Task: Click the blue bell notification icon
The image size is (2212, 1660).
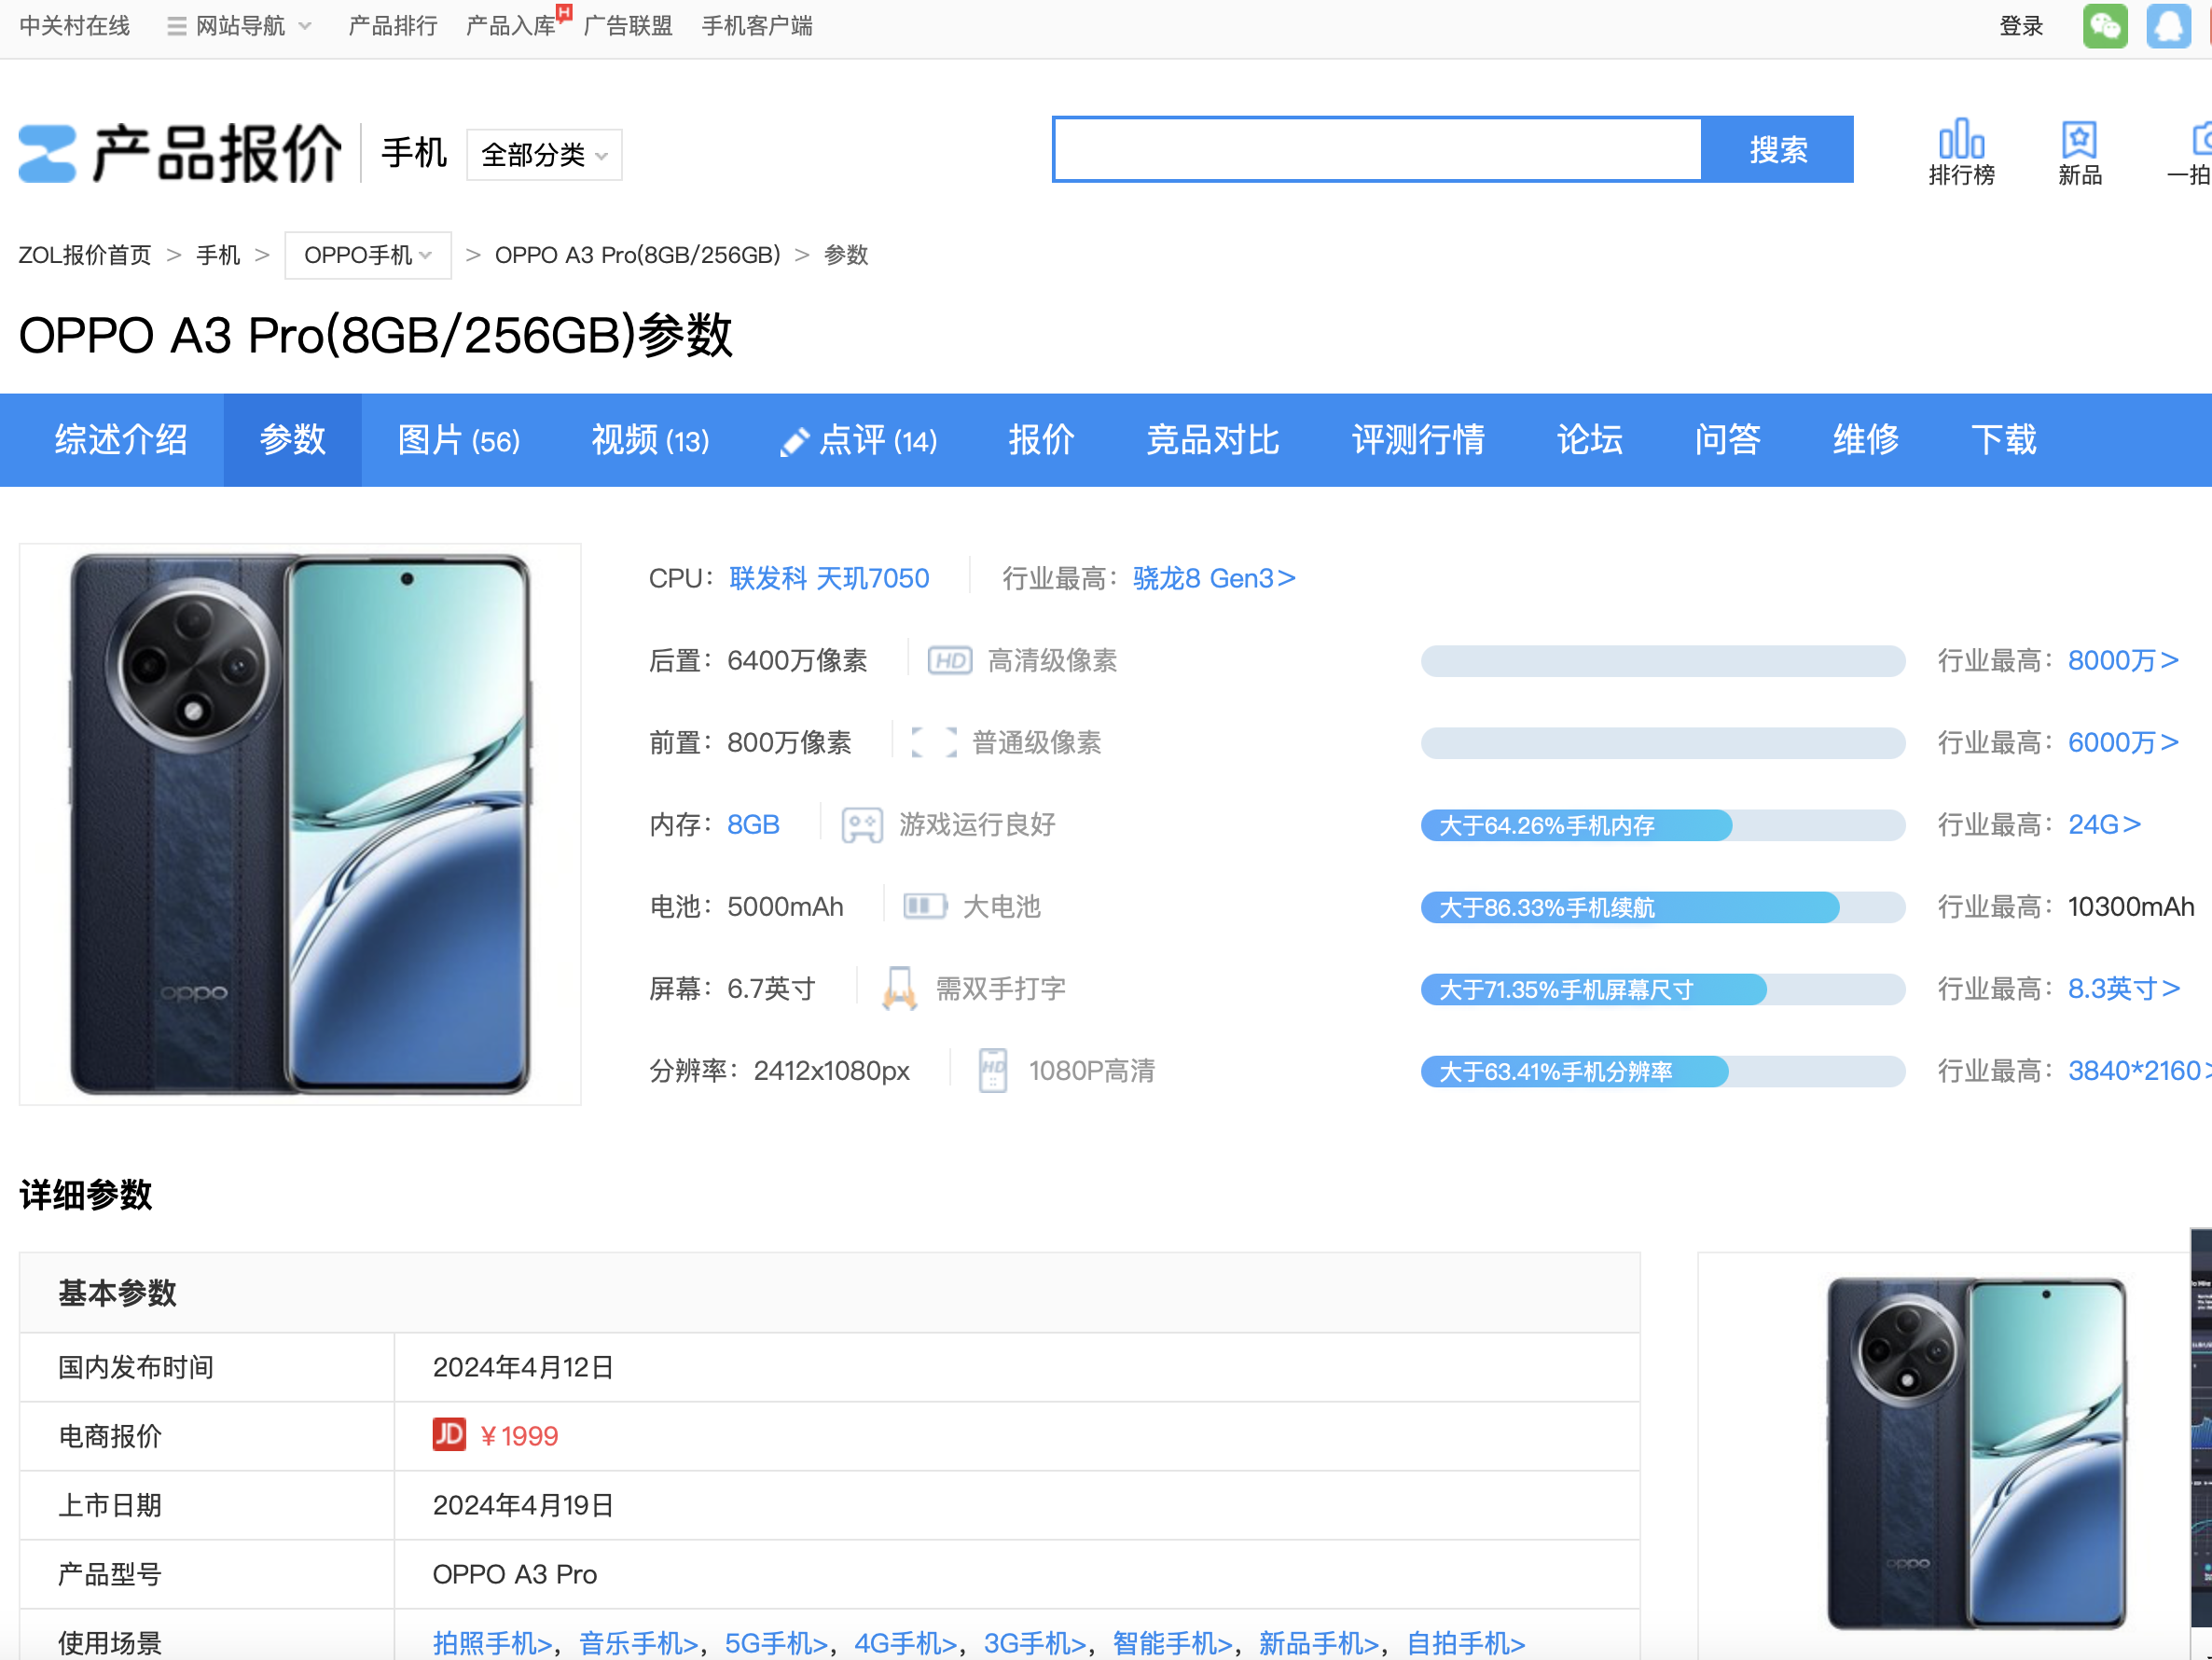Action: click(2168, 26)
